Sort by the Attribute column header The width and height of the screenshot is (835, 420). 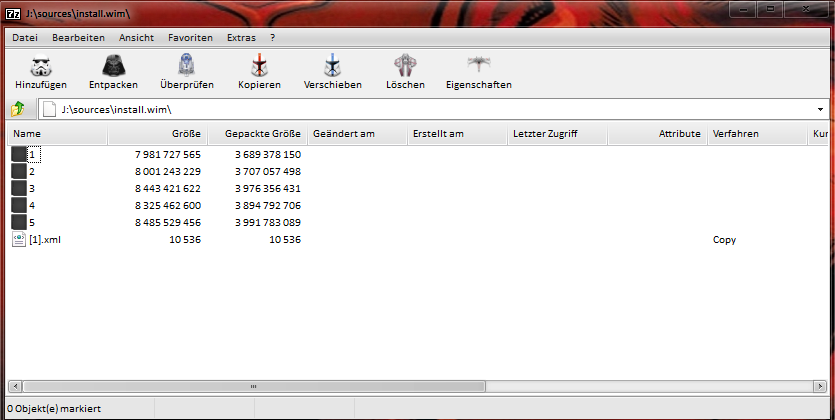pos(658,134)
